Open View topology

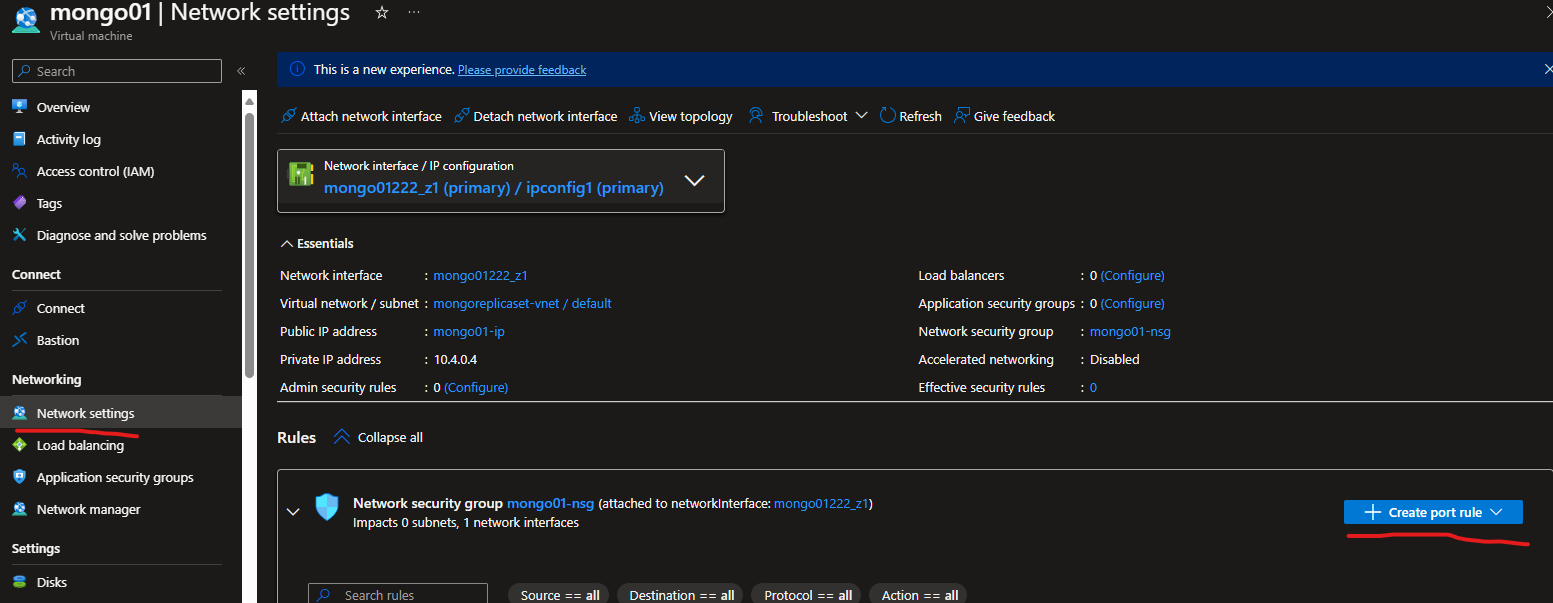(681, 116)
